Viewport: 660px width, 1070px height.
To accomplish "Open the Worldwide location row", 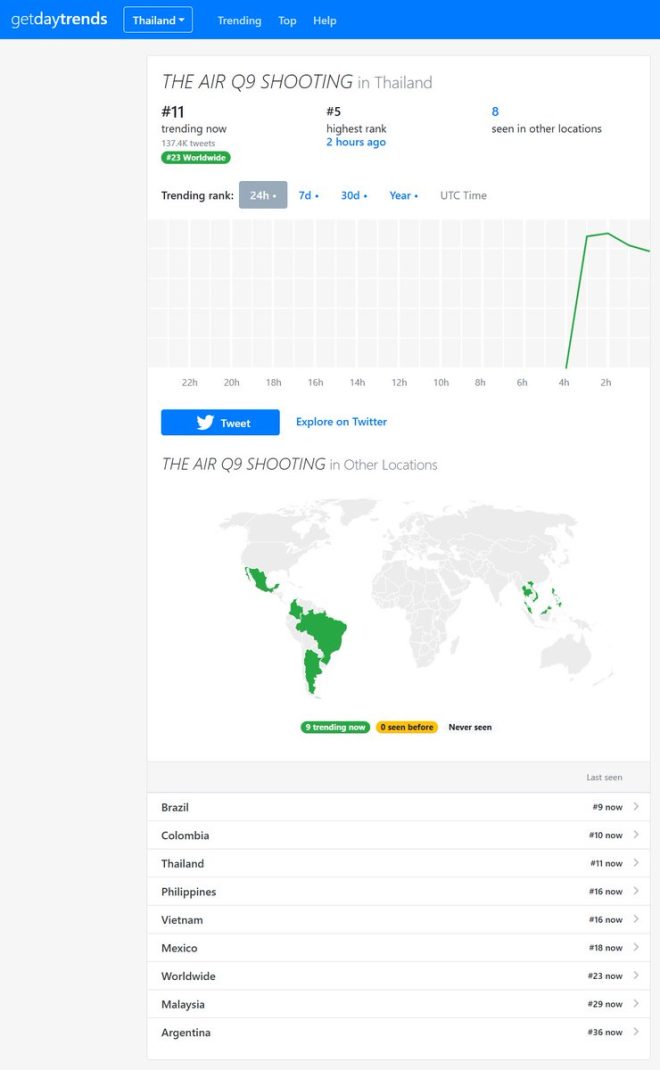I will [x=399, y=976].
